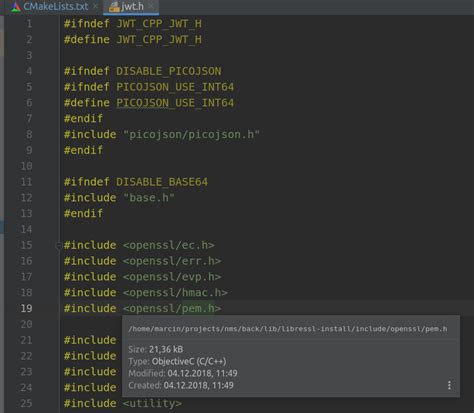474x413 pixels.
Task: Click the highlighted pem.h in line 19
Action: click(198, 308)
